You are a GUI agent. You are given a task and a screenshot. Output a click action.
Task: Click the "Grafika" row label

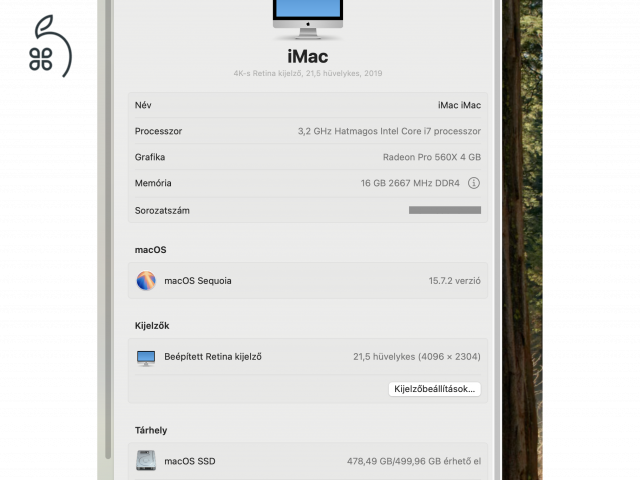(150, 157)
